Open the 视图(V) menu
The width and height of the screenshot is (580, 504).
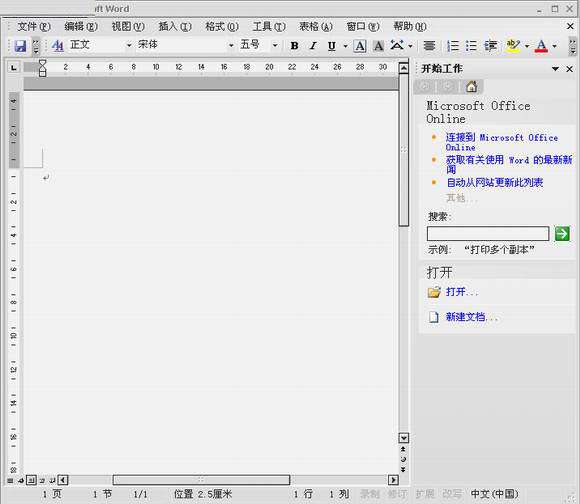pos(128,27)
